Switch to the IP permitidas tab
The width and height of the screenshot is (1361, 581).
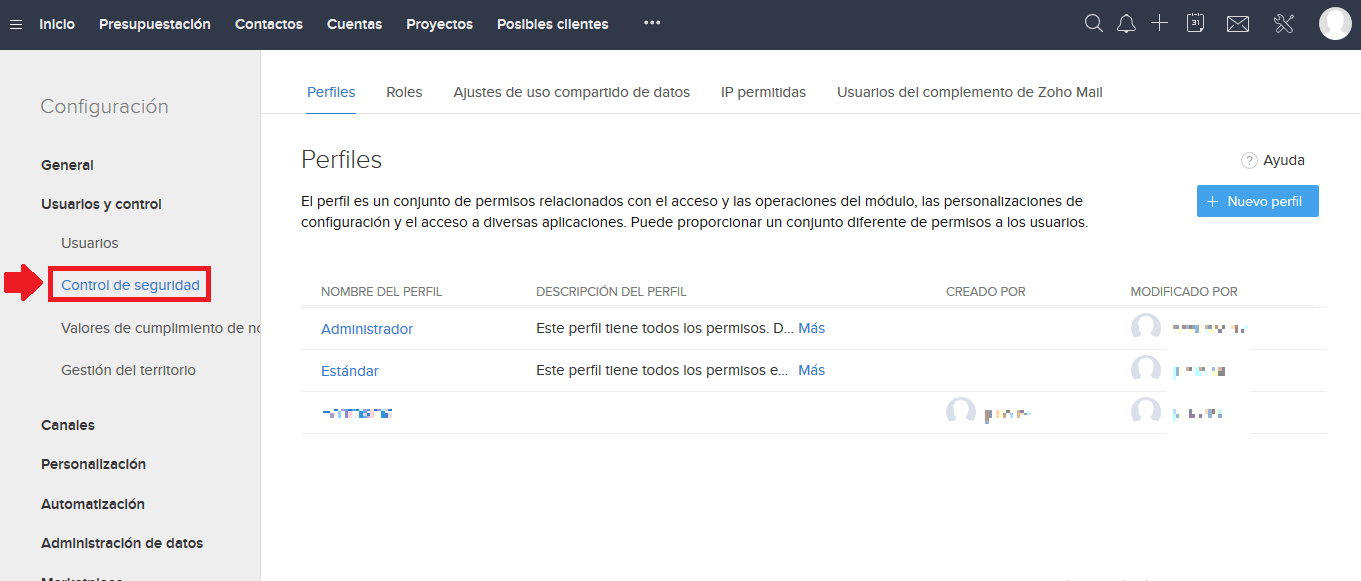coord(763,91)
